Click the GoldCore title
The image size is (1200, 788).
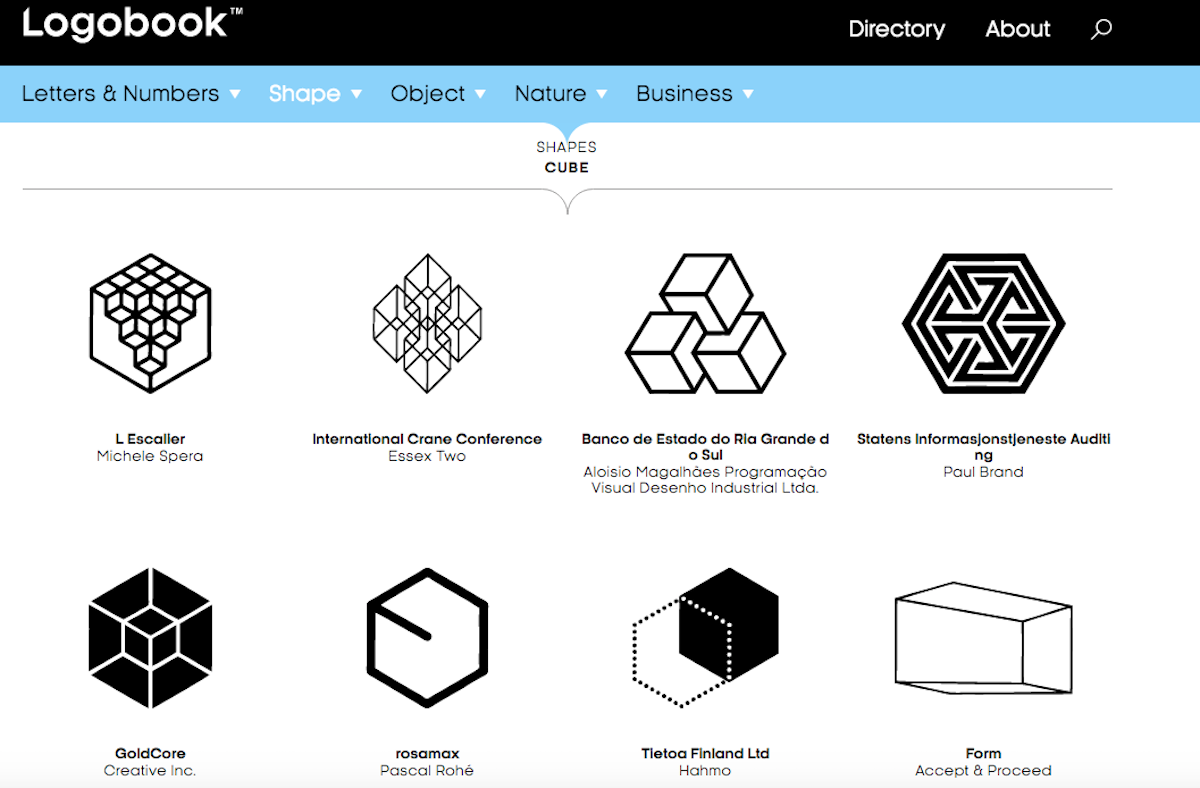point(150,754)
